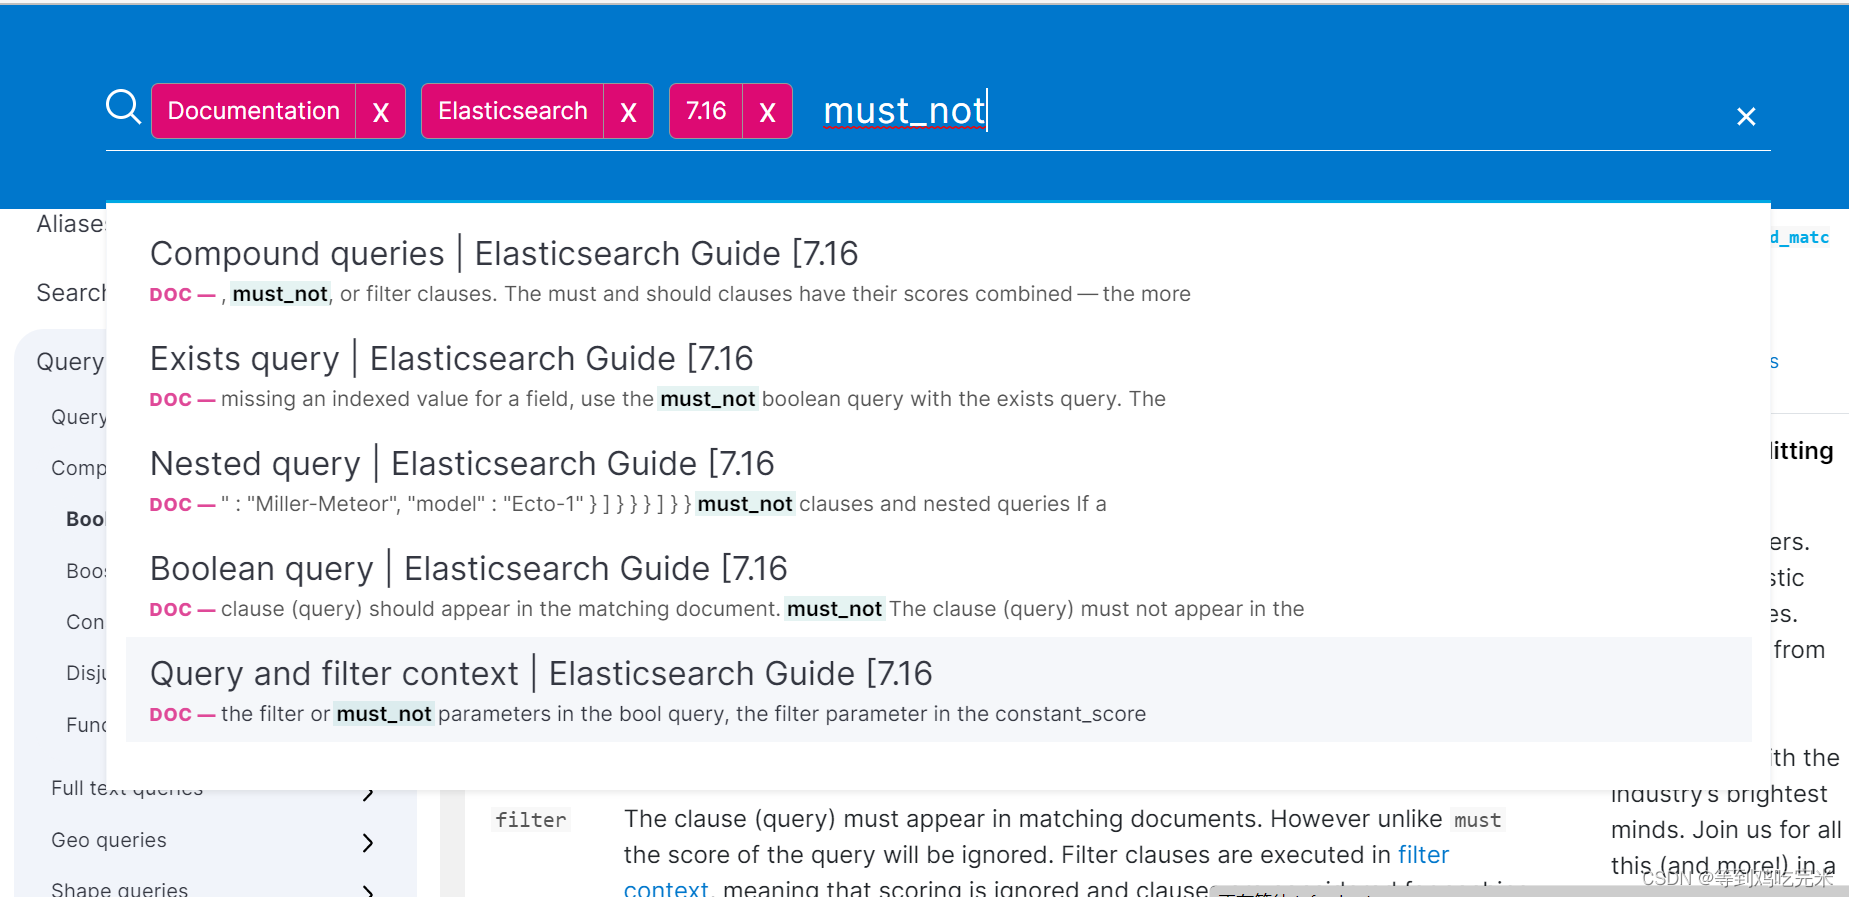Open Aliases sidebar item

tap(71, 224)
